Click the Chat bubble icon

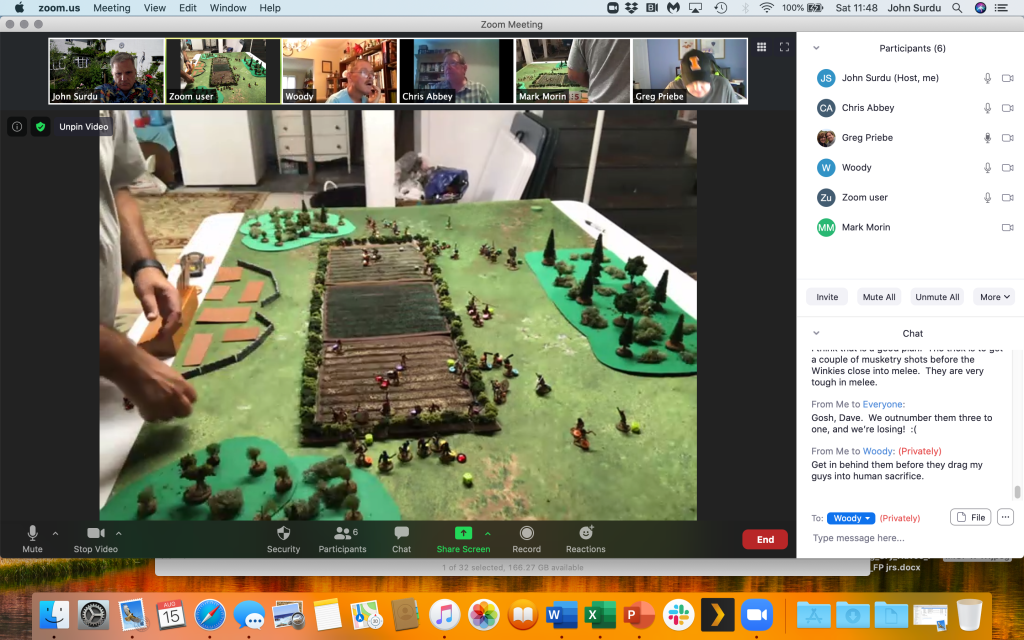tap(401, 534)
